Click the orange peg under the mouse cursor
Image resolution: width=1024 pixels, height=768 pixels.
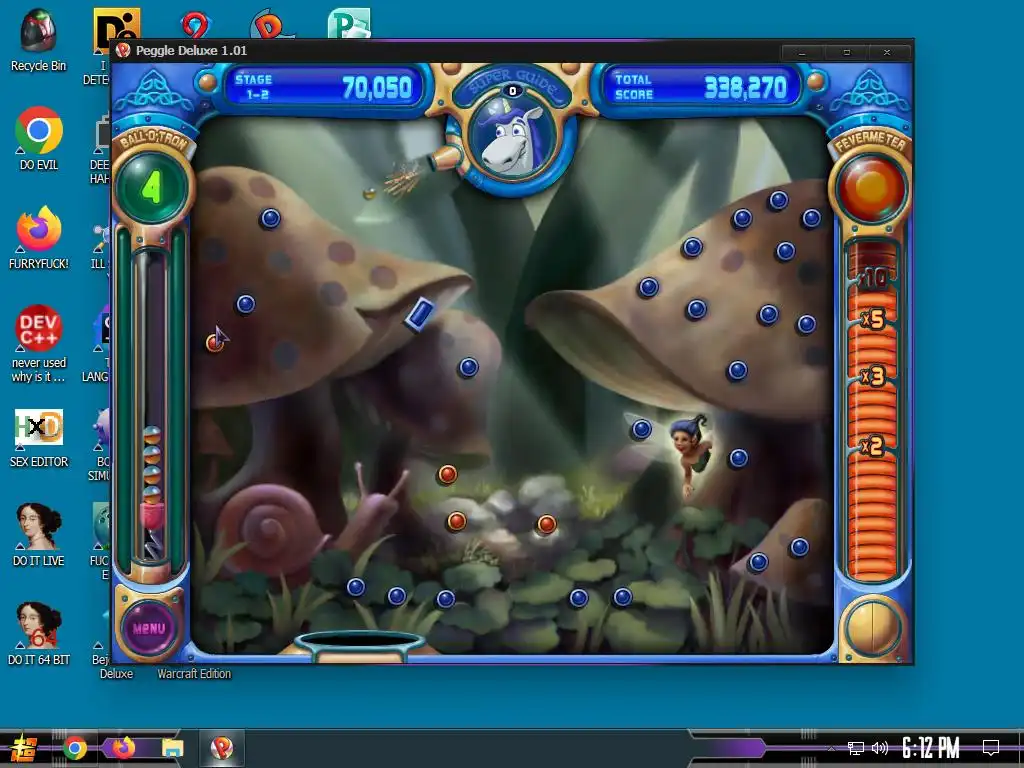(x=214, y=342)
